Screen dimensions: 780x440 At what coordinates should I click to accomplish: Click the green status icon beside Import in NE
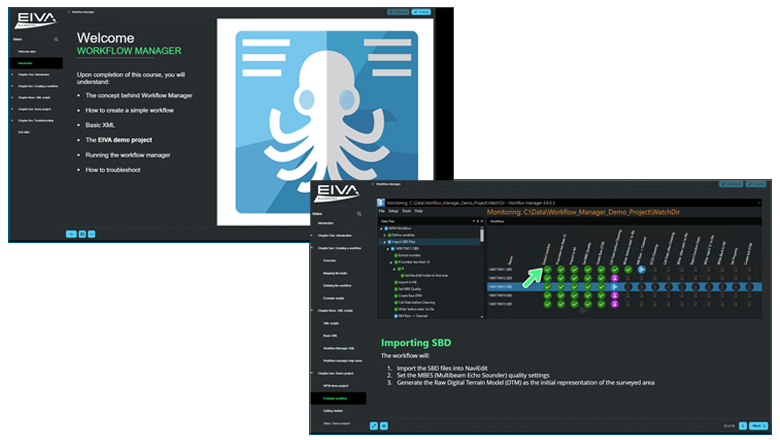(x=396, y=282)
